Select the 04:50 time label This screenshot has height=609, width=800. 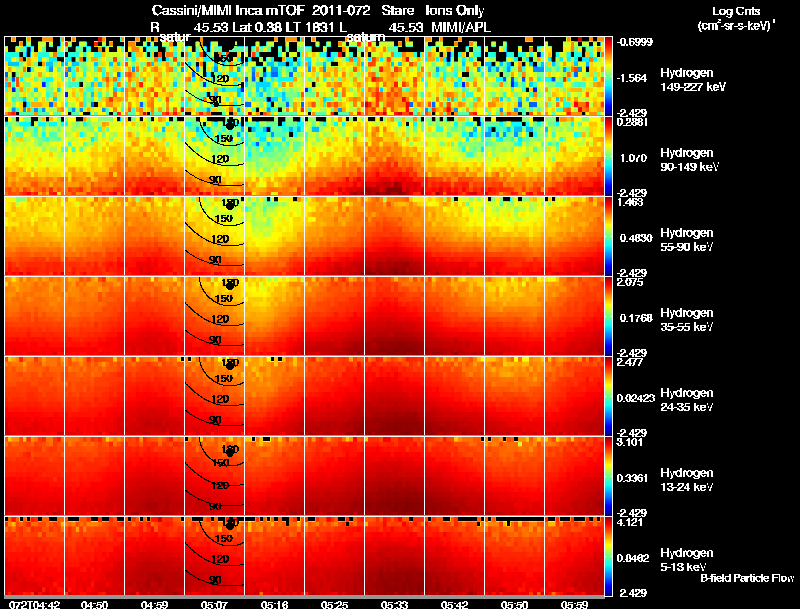click(x=94, y=604)
